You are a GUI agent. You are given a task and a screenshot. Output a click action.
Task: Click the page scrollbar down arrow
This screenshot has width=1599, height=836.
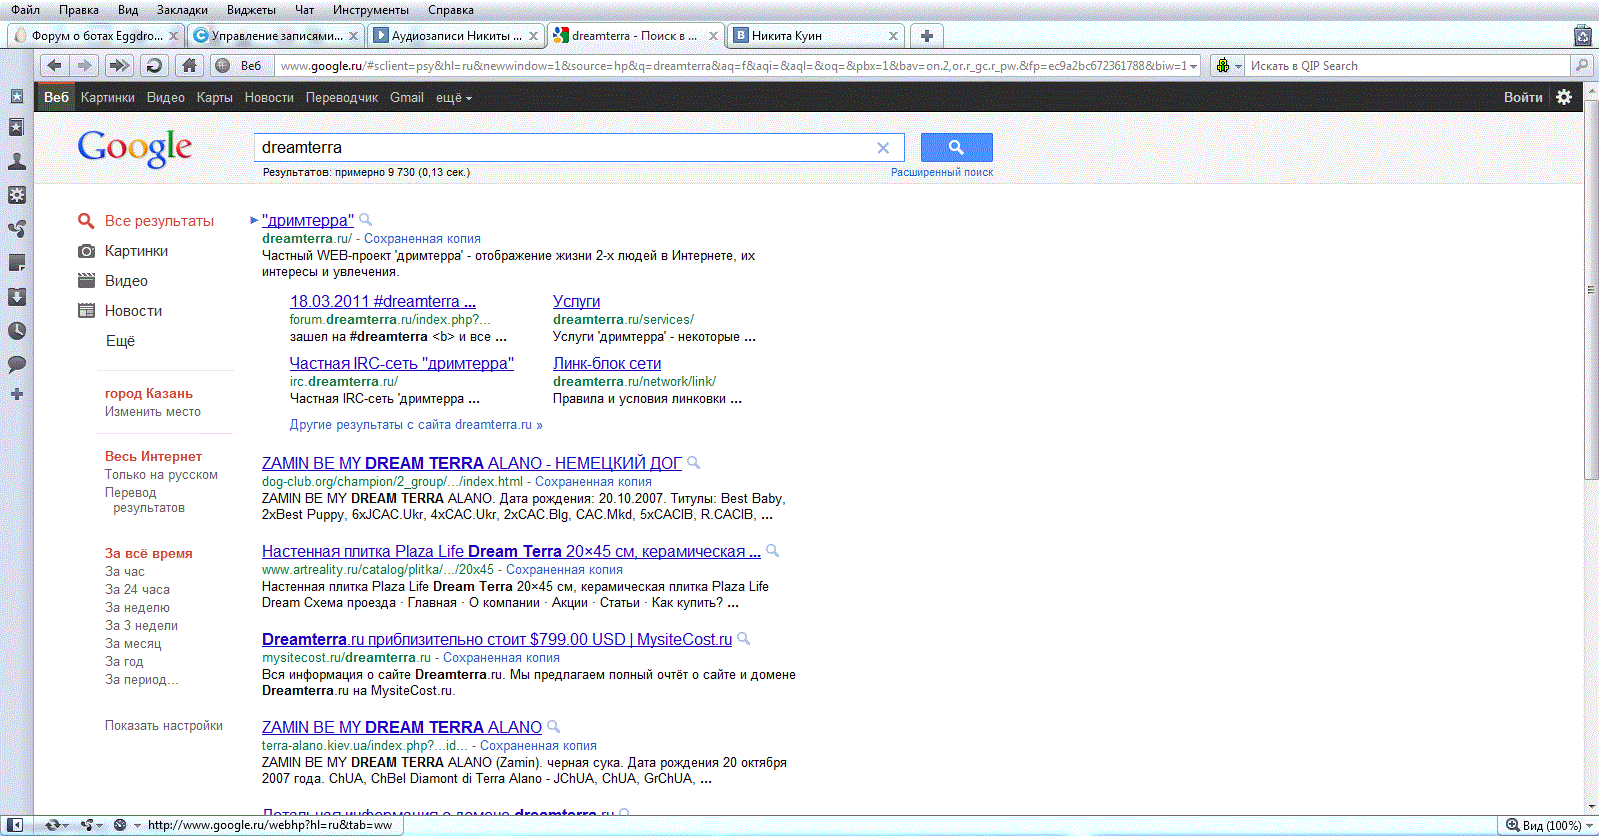(1590, 806)
